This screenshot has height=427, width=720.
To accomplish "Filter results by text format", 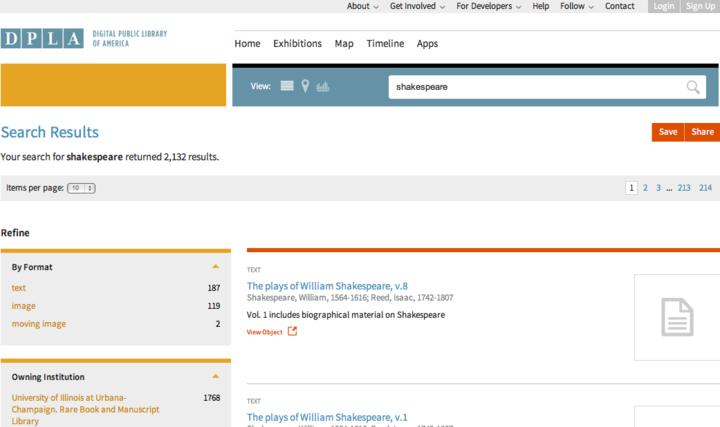I will tap(18, 288).
